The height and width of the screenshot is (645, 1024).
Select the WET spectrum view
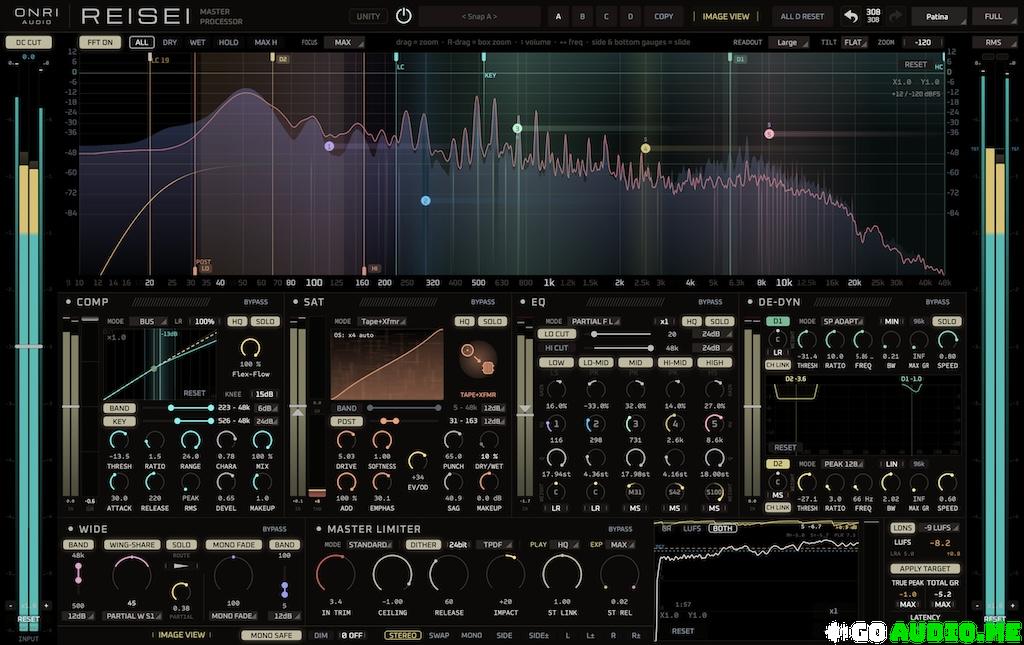pyautogui.click(x=197, y=42)
